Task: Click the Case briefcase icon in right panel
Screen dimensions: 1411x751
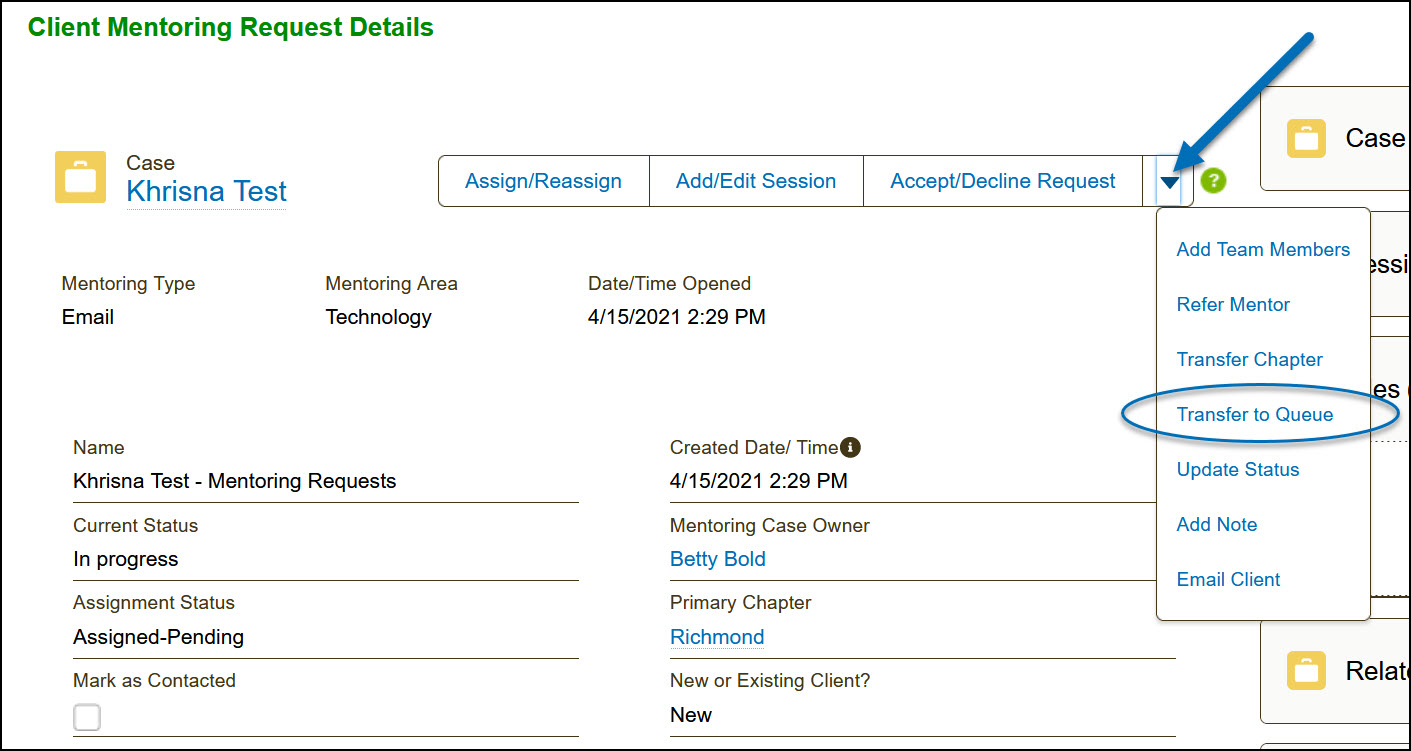Action: [x=1306, y=139]
